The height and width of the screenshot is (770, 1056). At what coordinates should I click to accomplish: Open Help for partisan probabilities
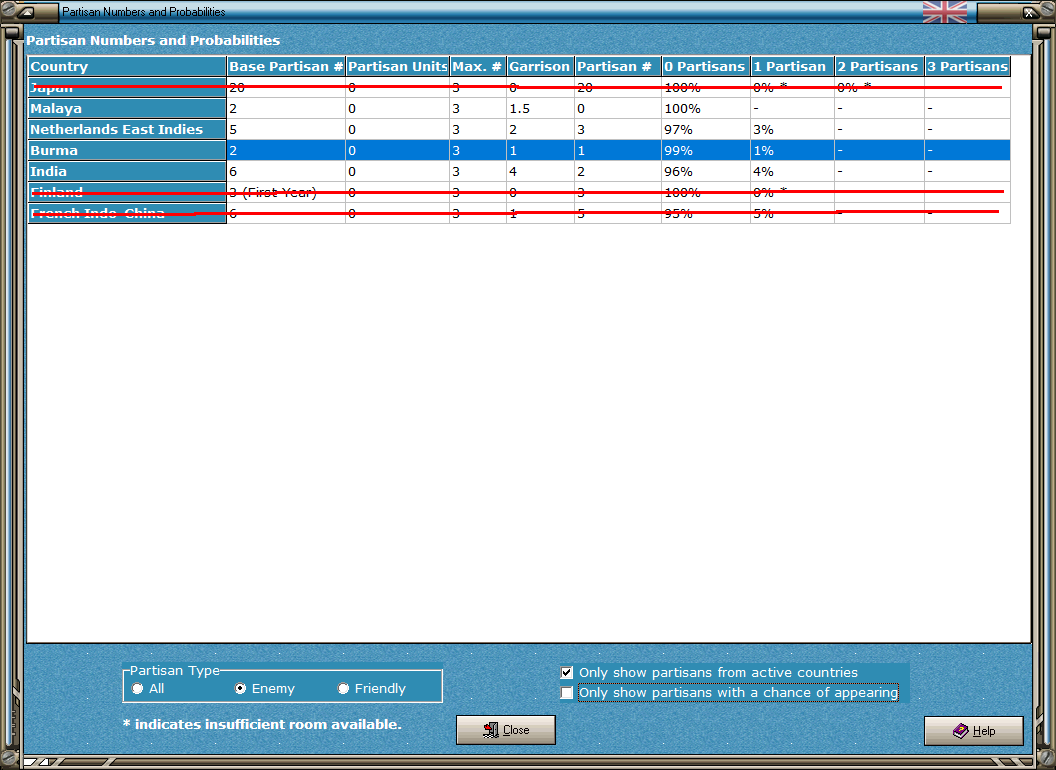[x=974, y=731]
